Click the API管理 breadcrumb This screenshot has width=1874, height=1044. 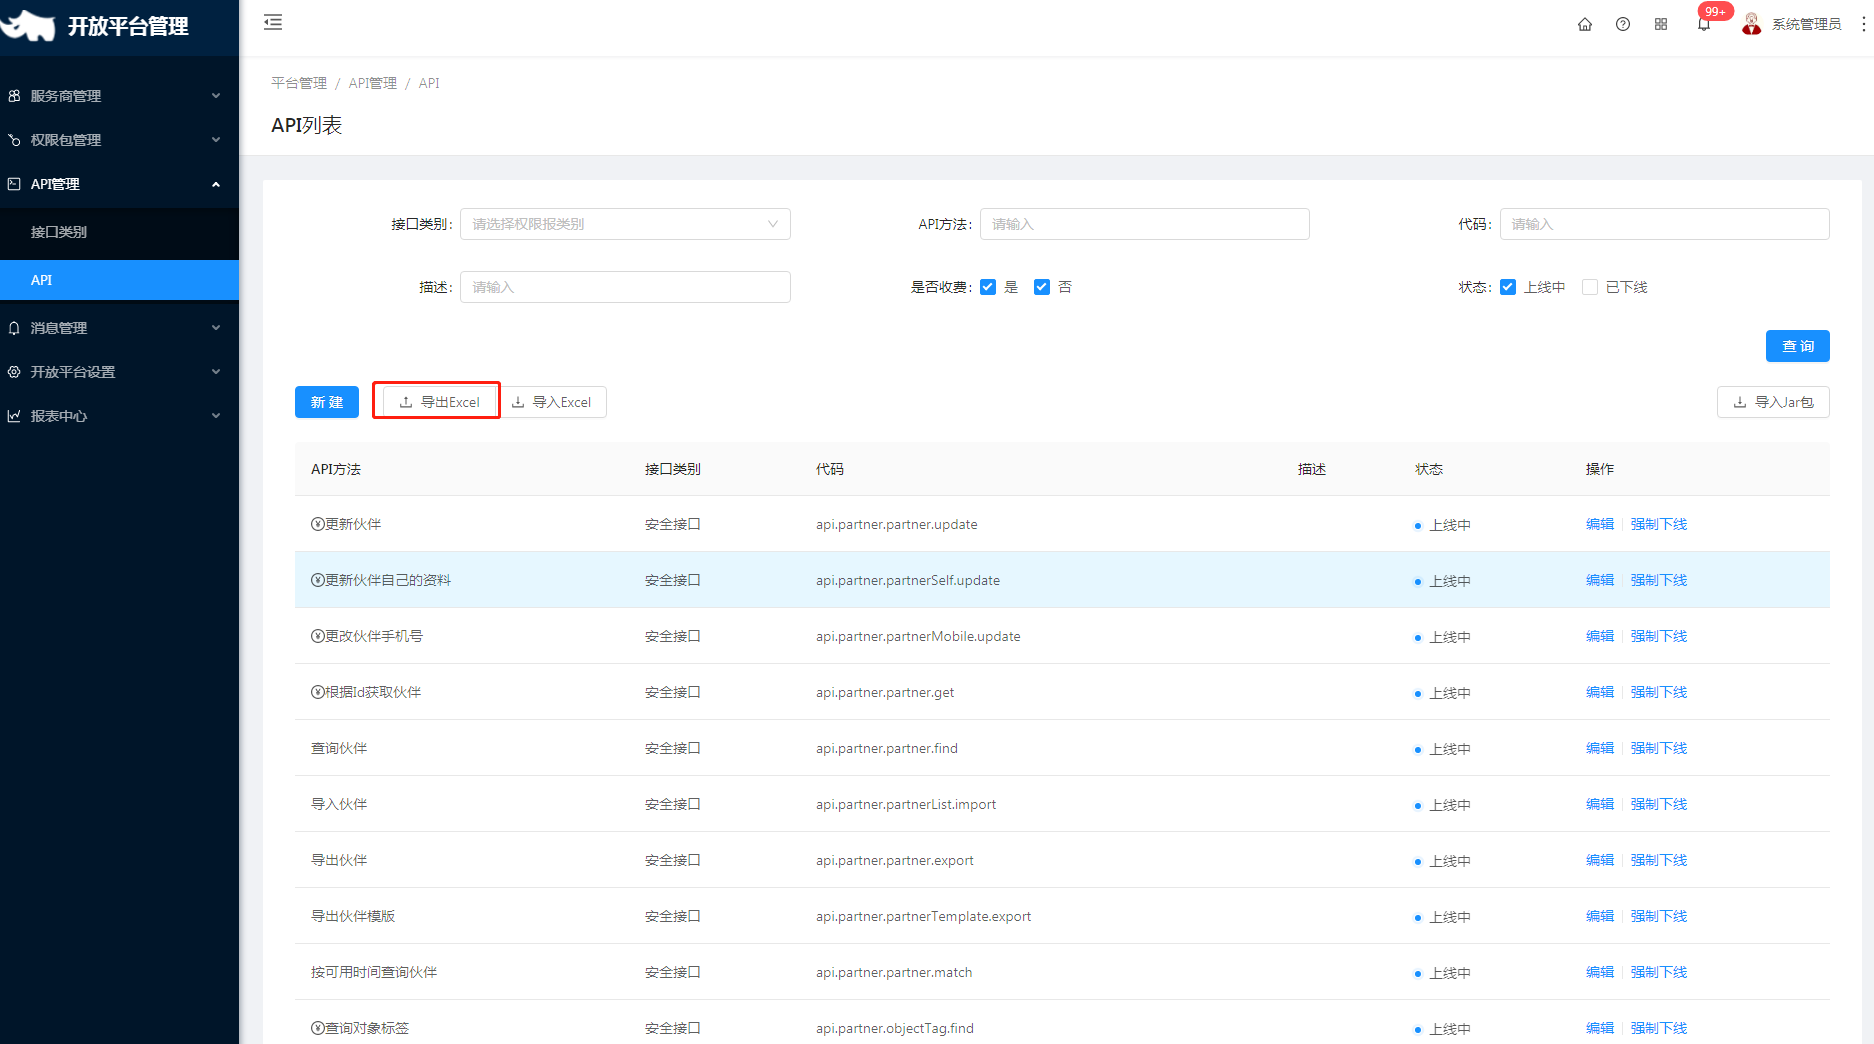pos(372,83)
